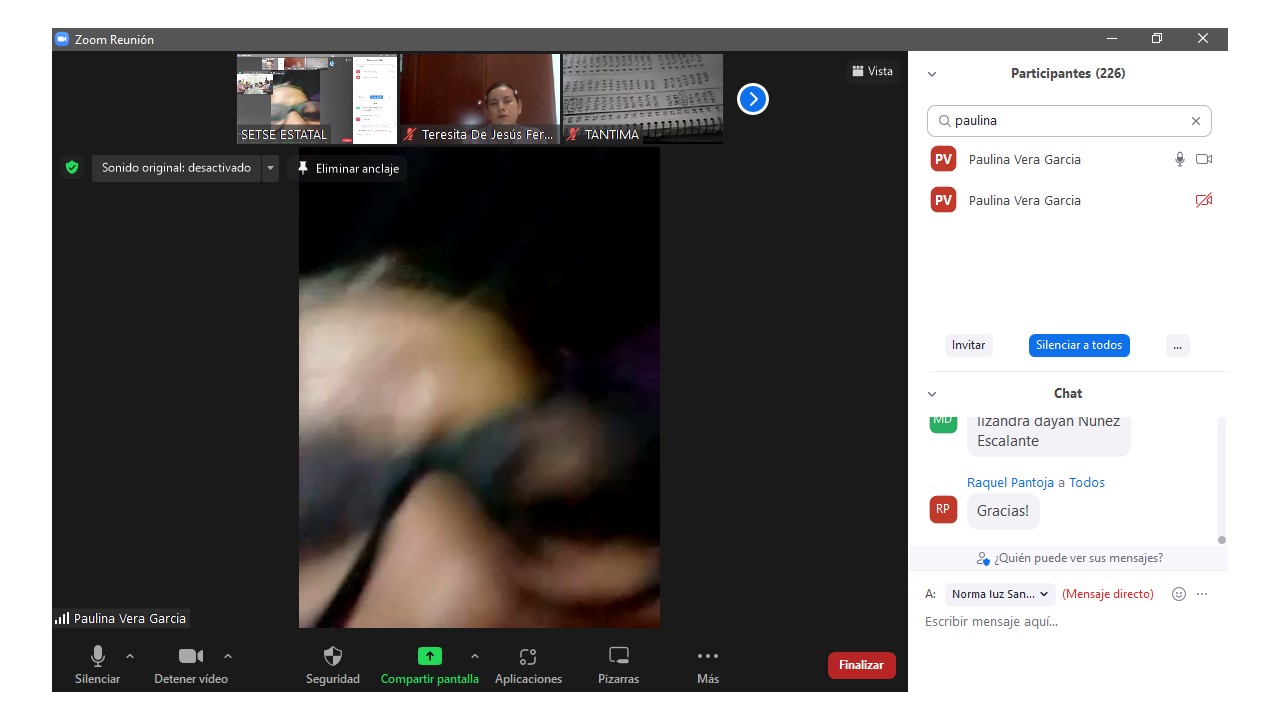Click camera icon of first Paulina Vera Garcia
Screen dimensions: 1280x720
[x=1204, y=159]
